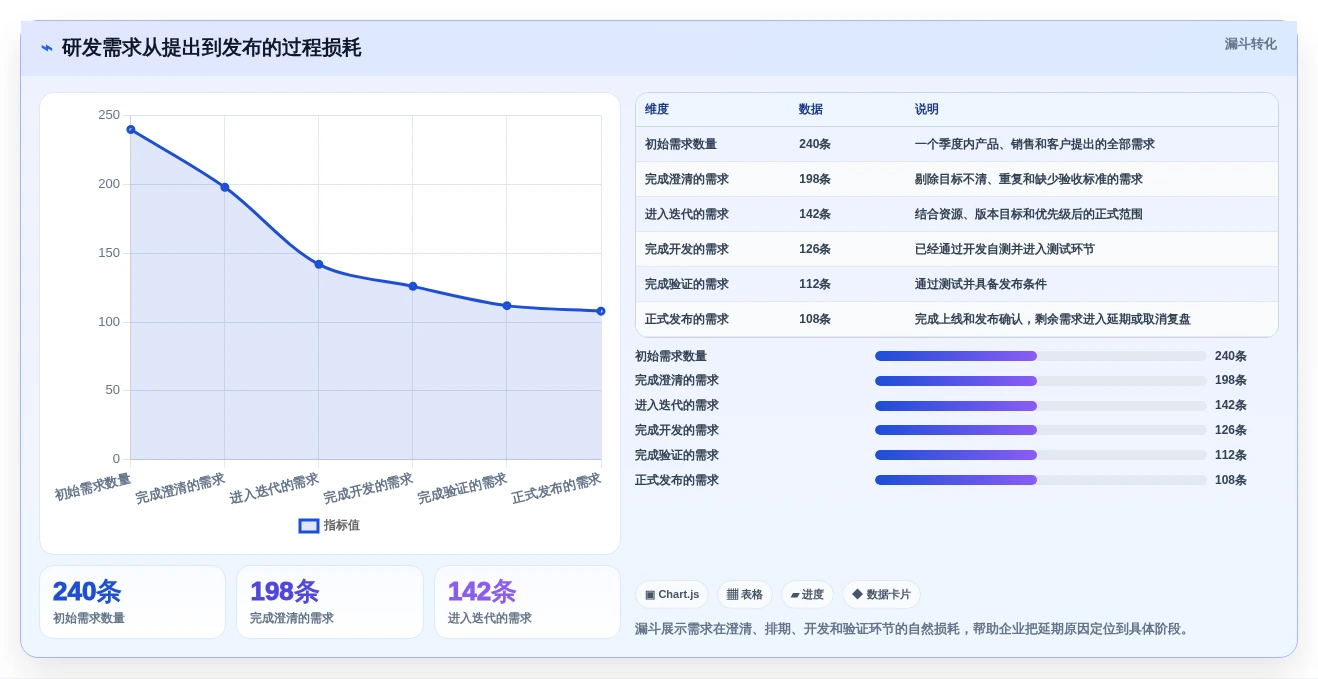Open the 198条 完成澄清的需求 stat card
Viewport: 1318px width, 679px height.
click(x=330, y=602)
